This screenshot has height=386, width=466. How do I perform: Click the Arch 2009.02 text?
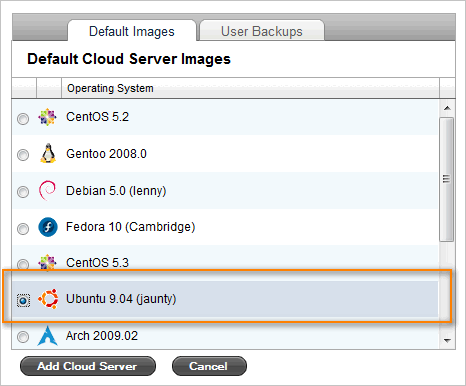(102, 336)
